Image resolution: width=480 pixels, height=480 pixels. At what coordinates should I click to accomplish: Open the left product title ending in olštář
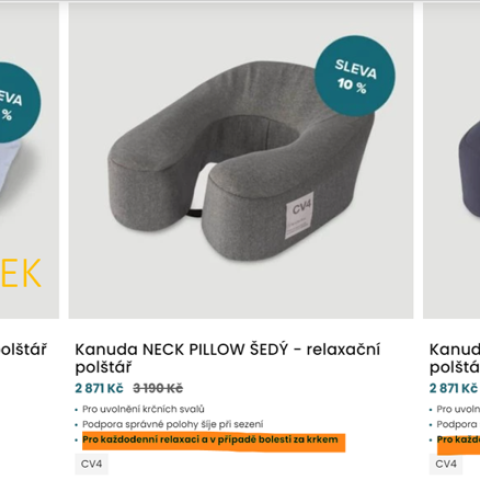tap(23, 349)
